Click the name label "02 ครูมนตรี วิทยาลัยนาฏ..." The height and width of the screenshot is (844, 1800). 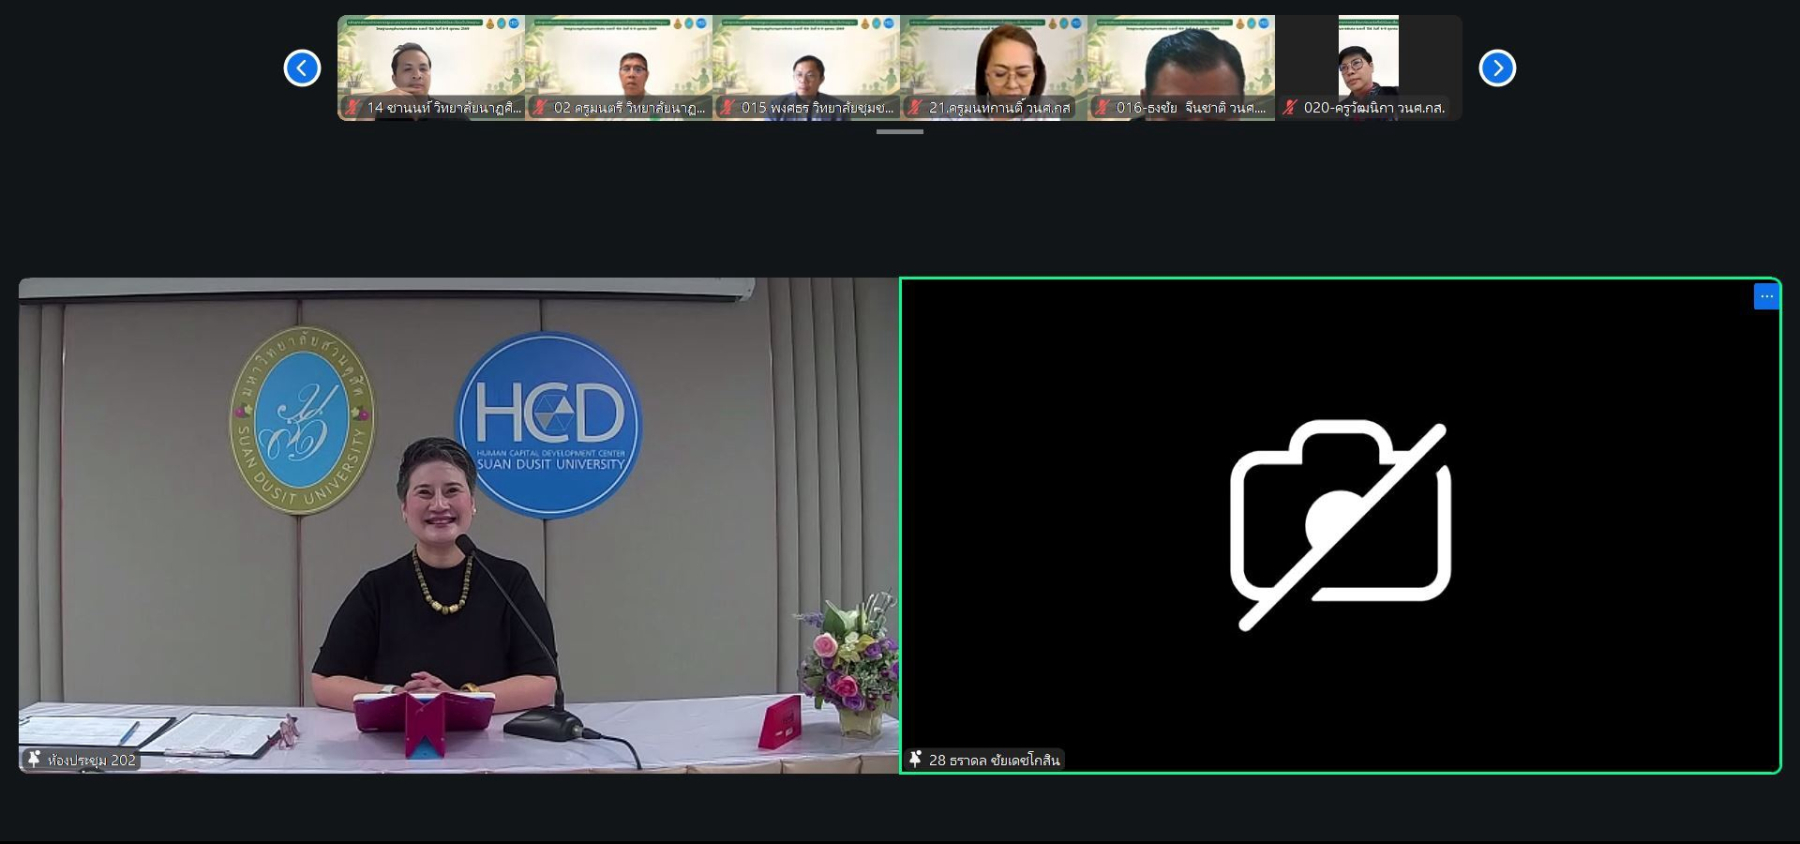(630, 107)
